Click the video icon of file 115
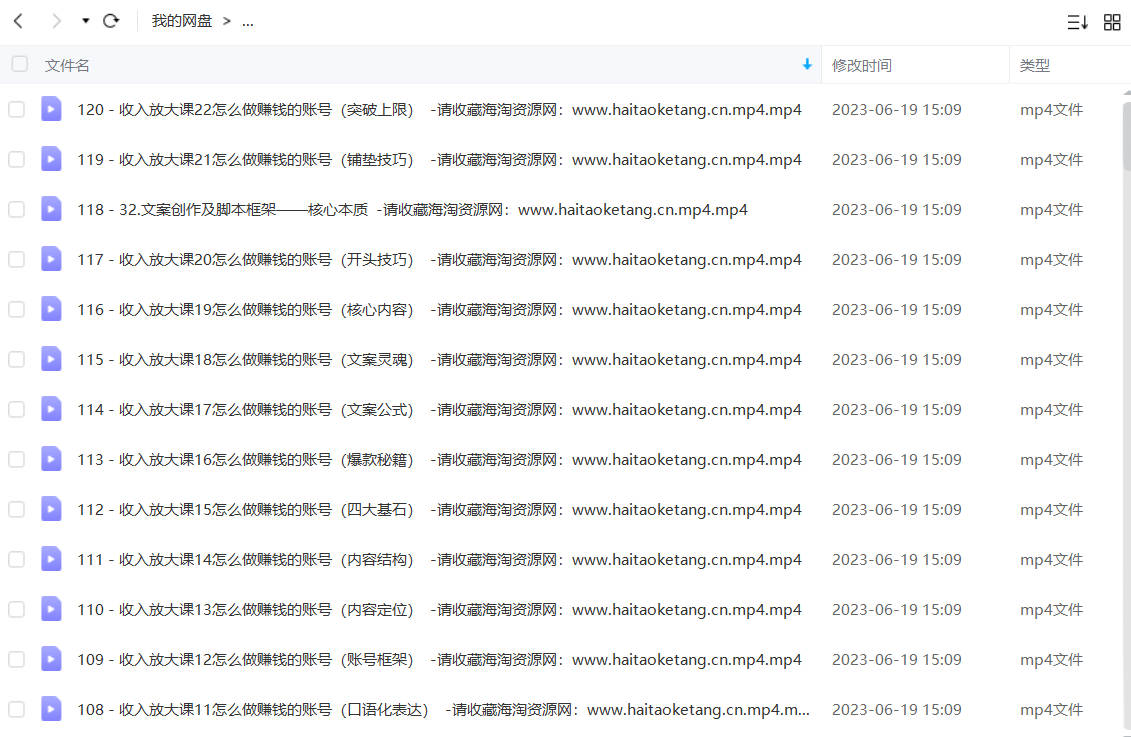1131x737 pixels. 51,359
